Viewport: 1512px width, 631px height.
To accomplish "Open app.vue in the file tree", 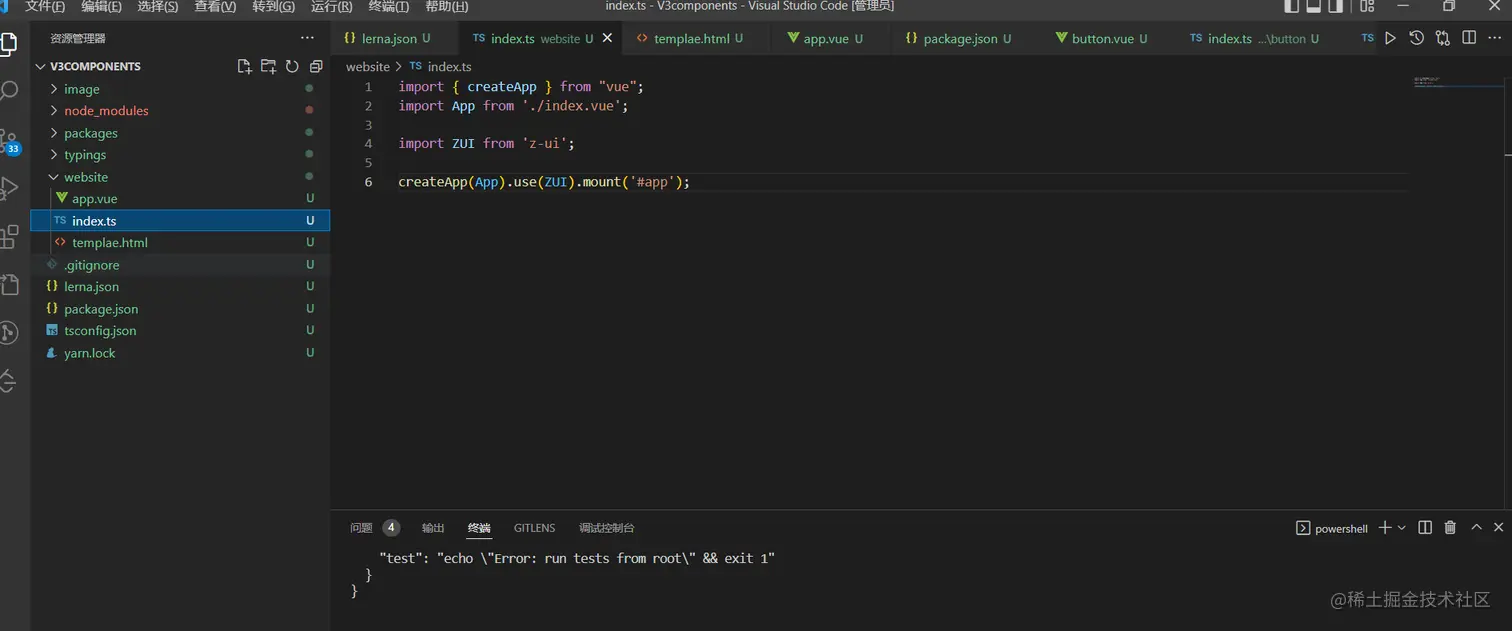I will tap(180, 199).
